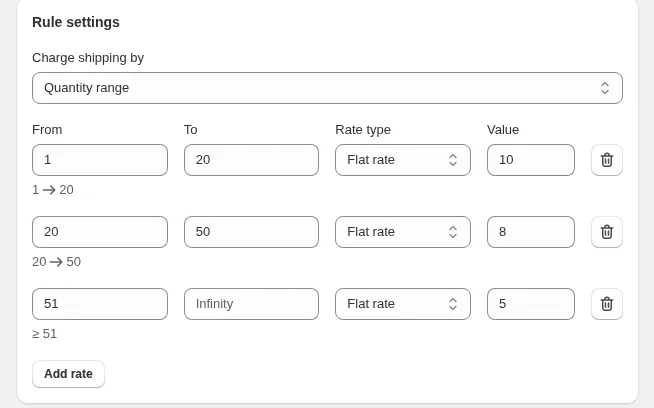Click the 20 → 50 range hint
Viewport: 654px width, 408px height.
point(56,262)
